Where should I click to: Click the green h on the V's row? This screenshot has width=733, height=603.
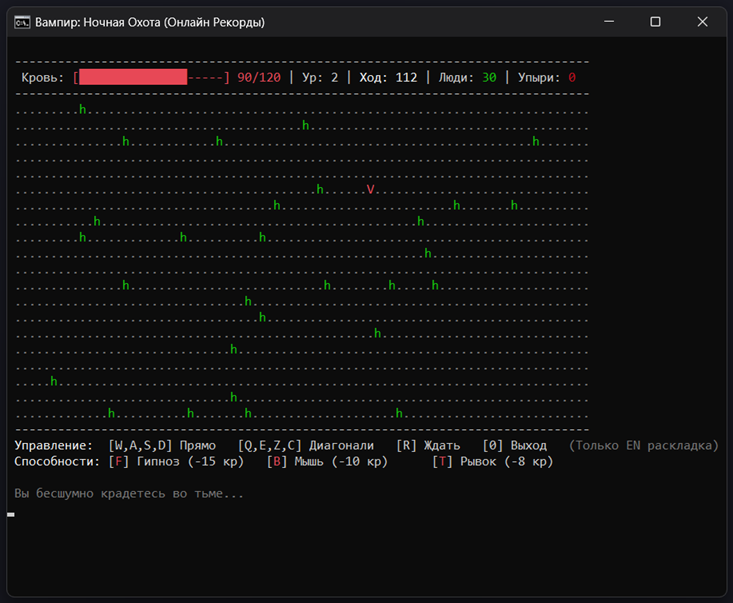320,189
